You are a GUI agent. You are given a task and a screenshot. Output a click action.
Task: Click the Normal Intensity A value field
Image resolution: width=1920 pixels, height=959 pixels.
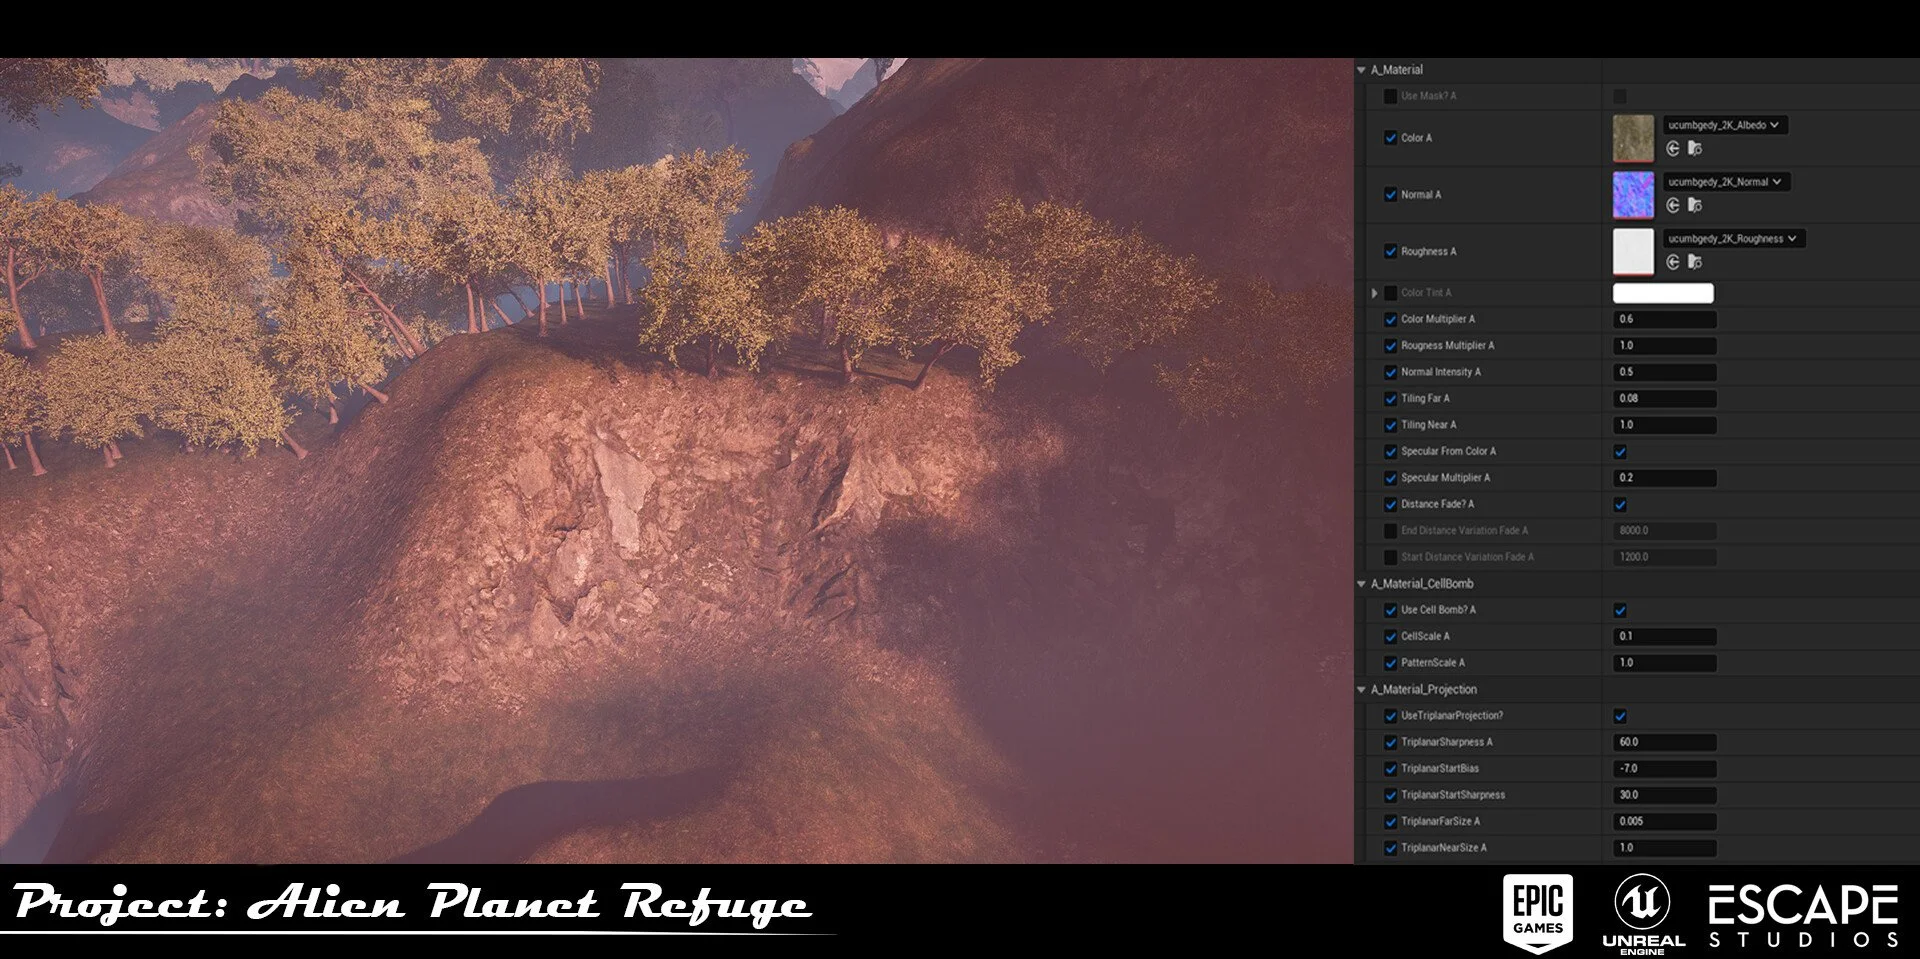(x=1665, y=372)
